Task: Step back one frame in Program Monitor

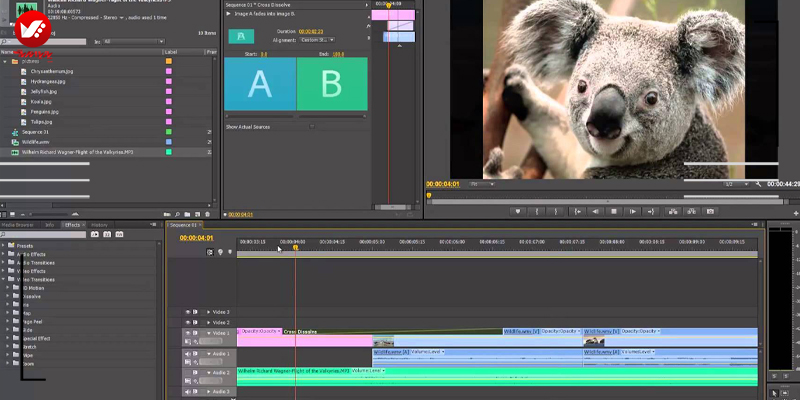Action: (595, 211)
